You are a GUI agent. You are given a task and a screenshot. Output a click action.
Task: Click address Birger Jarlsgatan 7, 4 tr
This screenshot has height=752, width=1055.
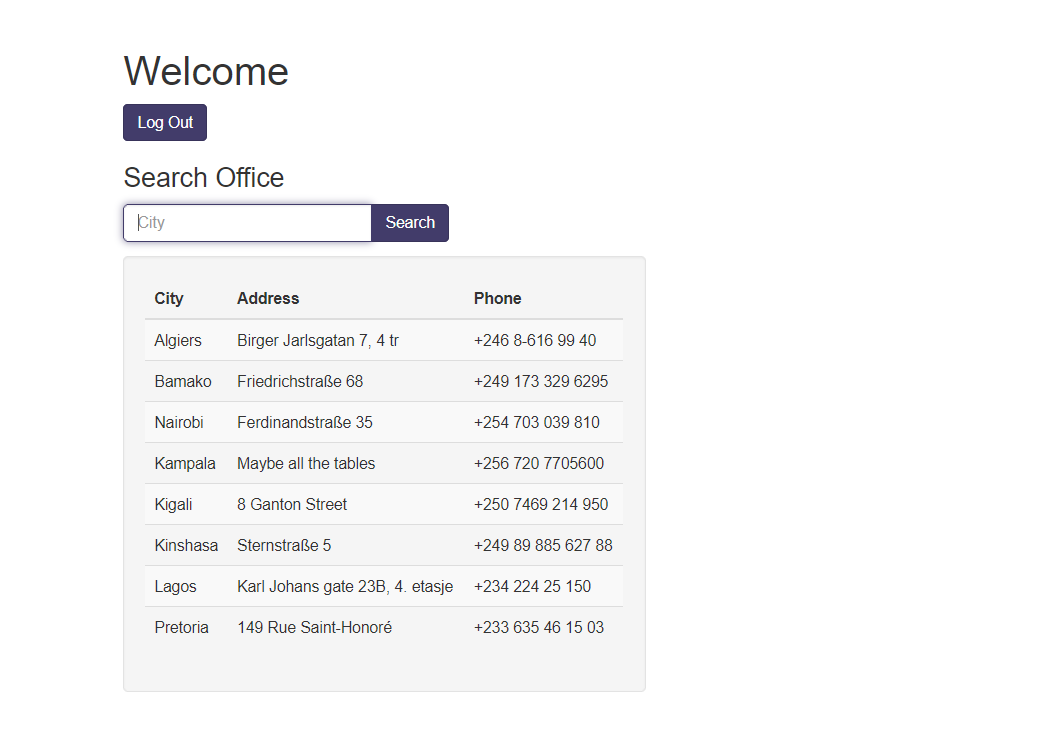[318, 341]
